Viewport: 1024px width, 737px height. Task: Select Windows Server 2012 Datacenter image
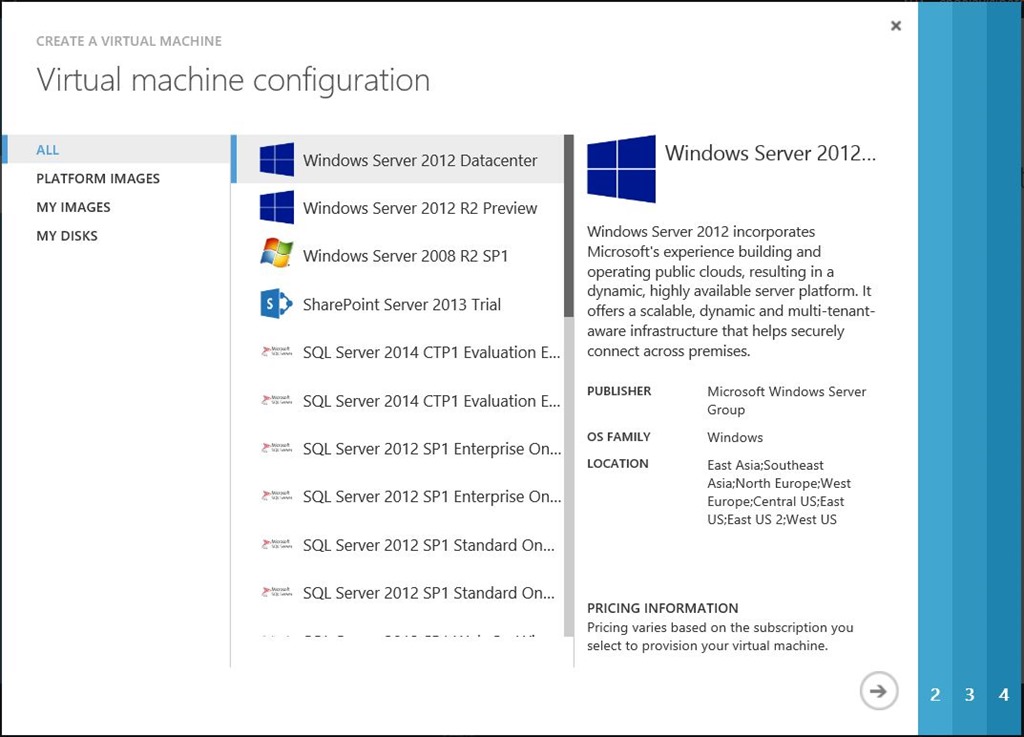click(x=398, y=160)
